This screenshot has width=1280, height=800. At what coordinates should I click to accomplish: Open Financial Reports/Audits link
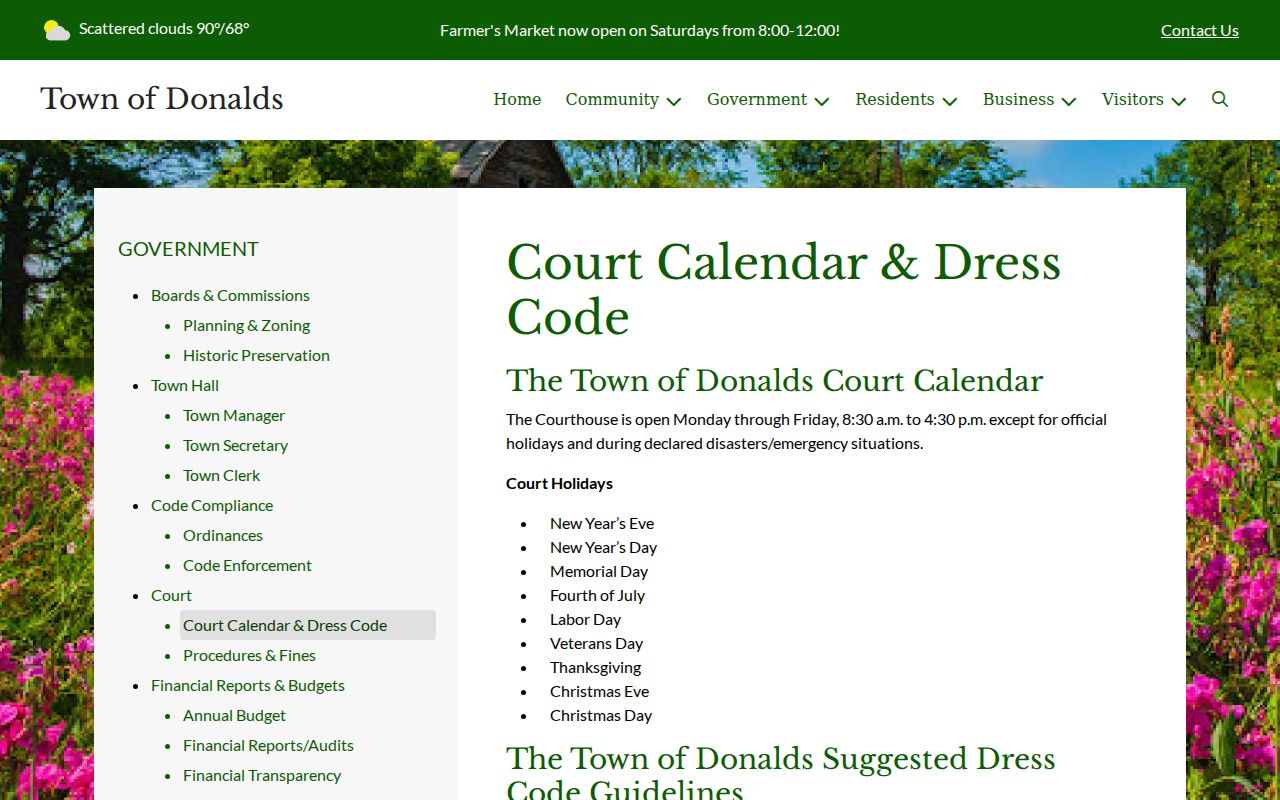[268, 745]
